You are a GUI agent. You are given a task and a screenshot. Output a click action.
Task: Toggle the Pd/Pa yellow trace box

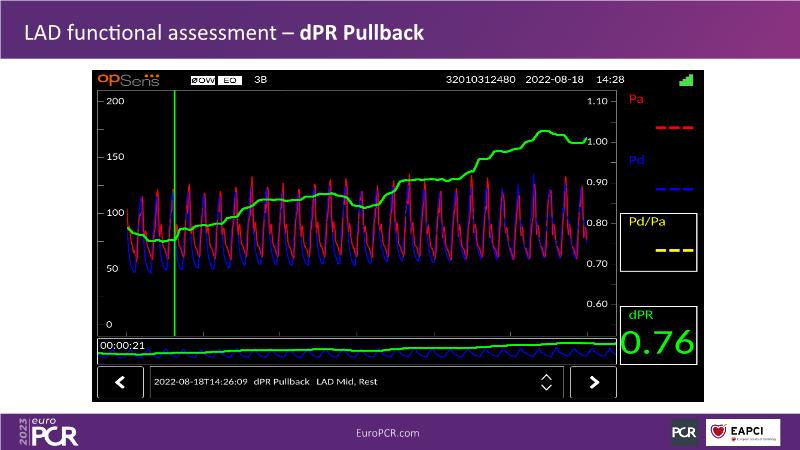pos(657,242)
